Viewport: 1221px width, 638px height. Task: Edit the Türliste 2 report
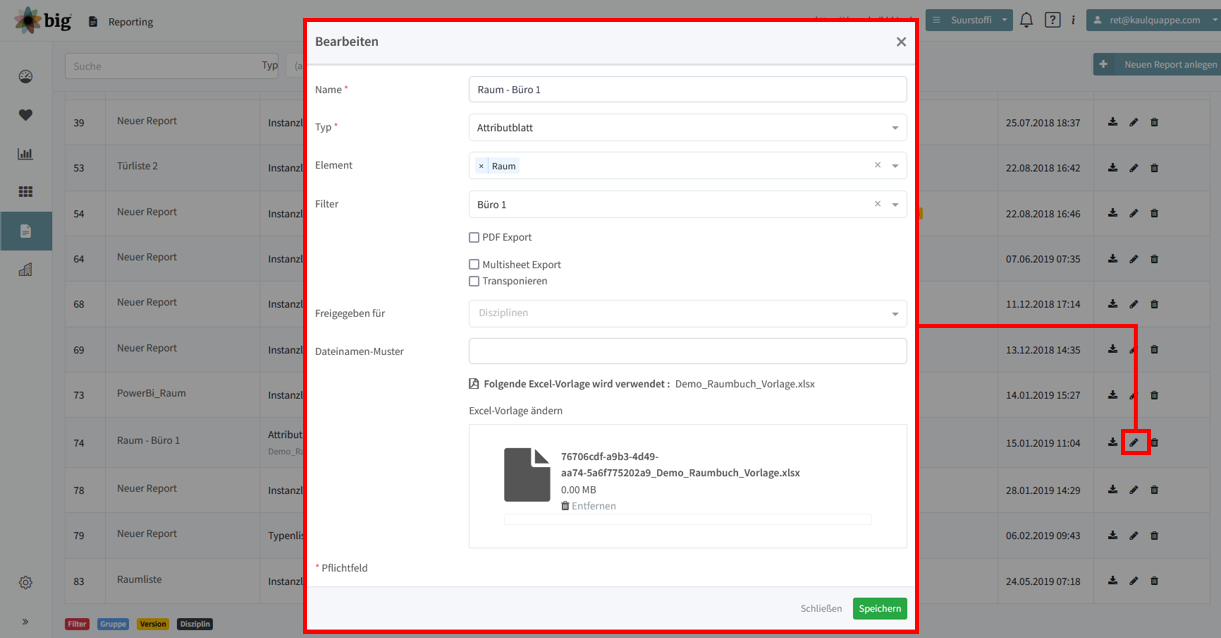(1134, 168)
